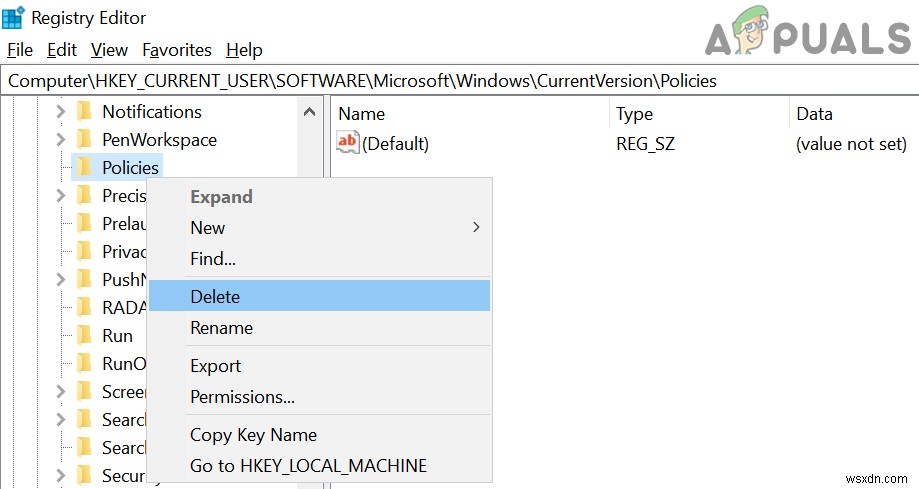Click the folder icon beside RADA key
Image resolution: width=919 pixels, height=489 pixels.
pyautogui.click(x=85, y=308)
